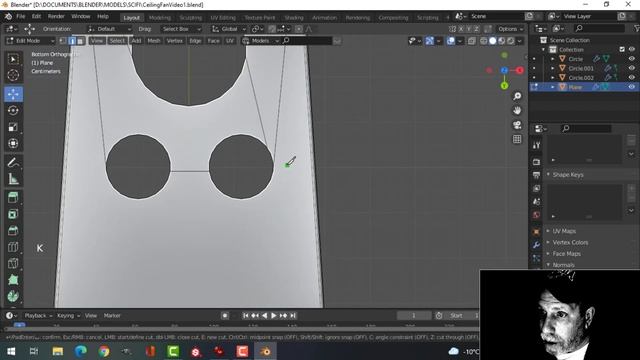Select the Move tool
640x360 pixels.
[x=13, y=94]
